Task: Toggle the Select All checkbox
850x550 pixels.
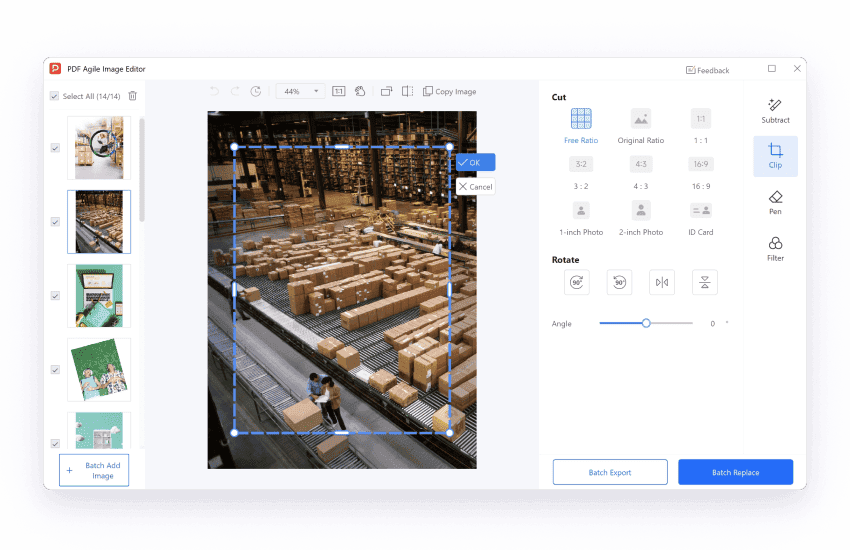Action: pos(54,96)
